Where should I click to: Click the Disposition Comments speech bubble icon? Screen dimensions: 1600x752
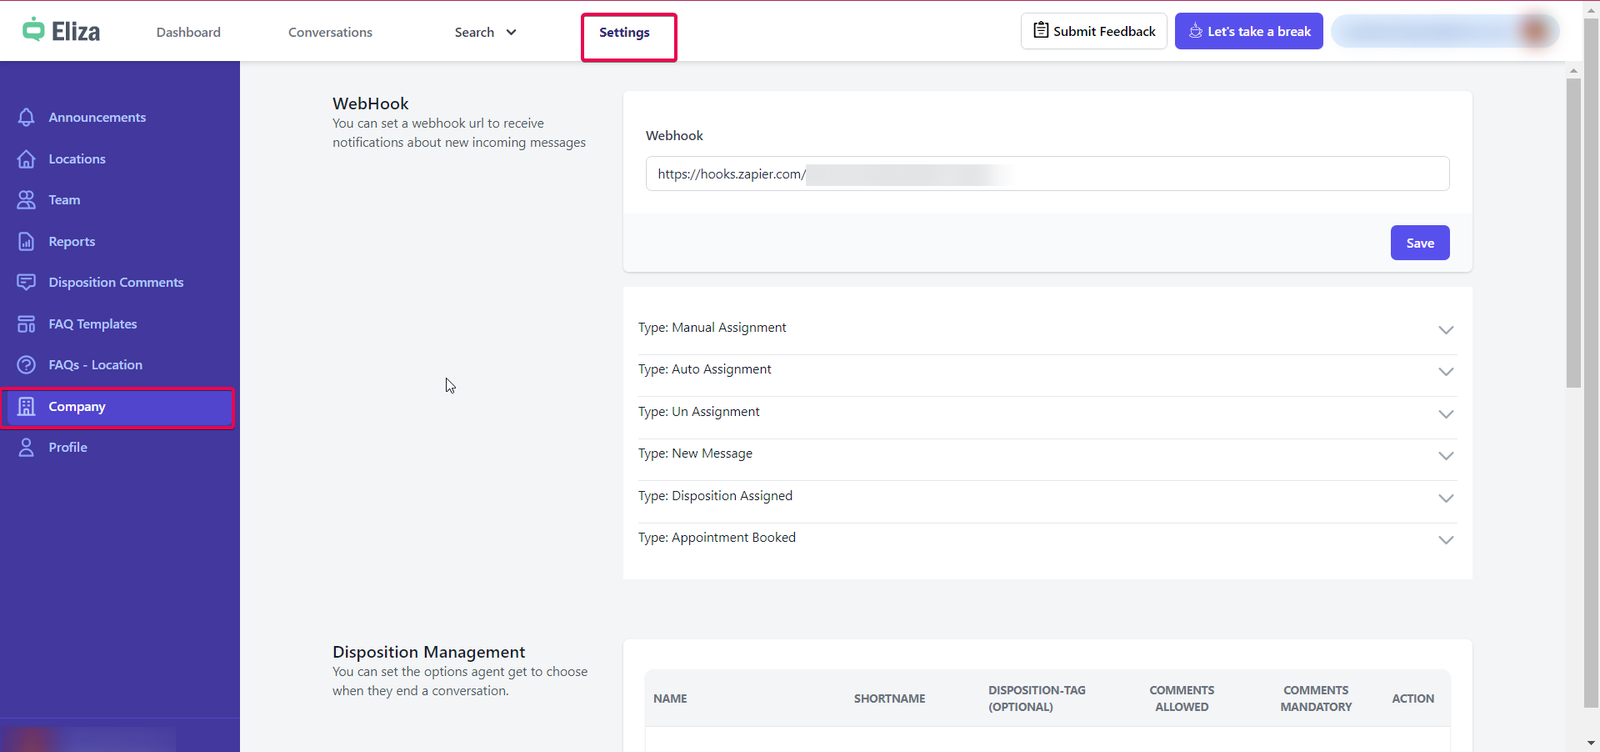[27, 283]
